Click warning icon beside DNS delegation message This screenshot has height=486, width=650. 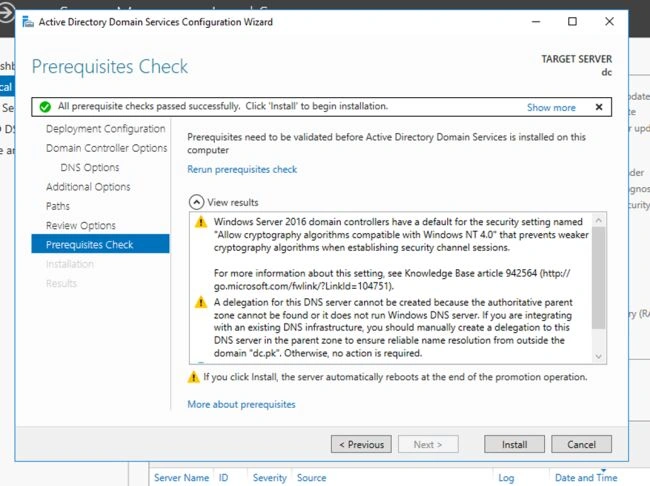pyautogui.click(x=201, y=302)
